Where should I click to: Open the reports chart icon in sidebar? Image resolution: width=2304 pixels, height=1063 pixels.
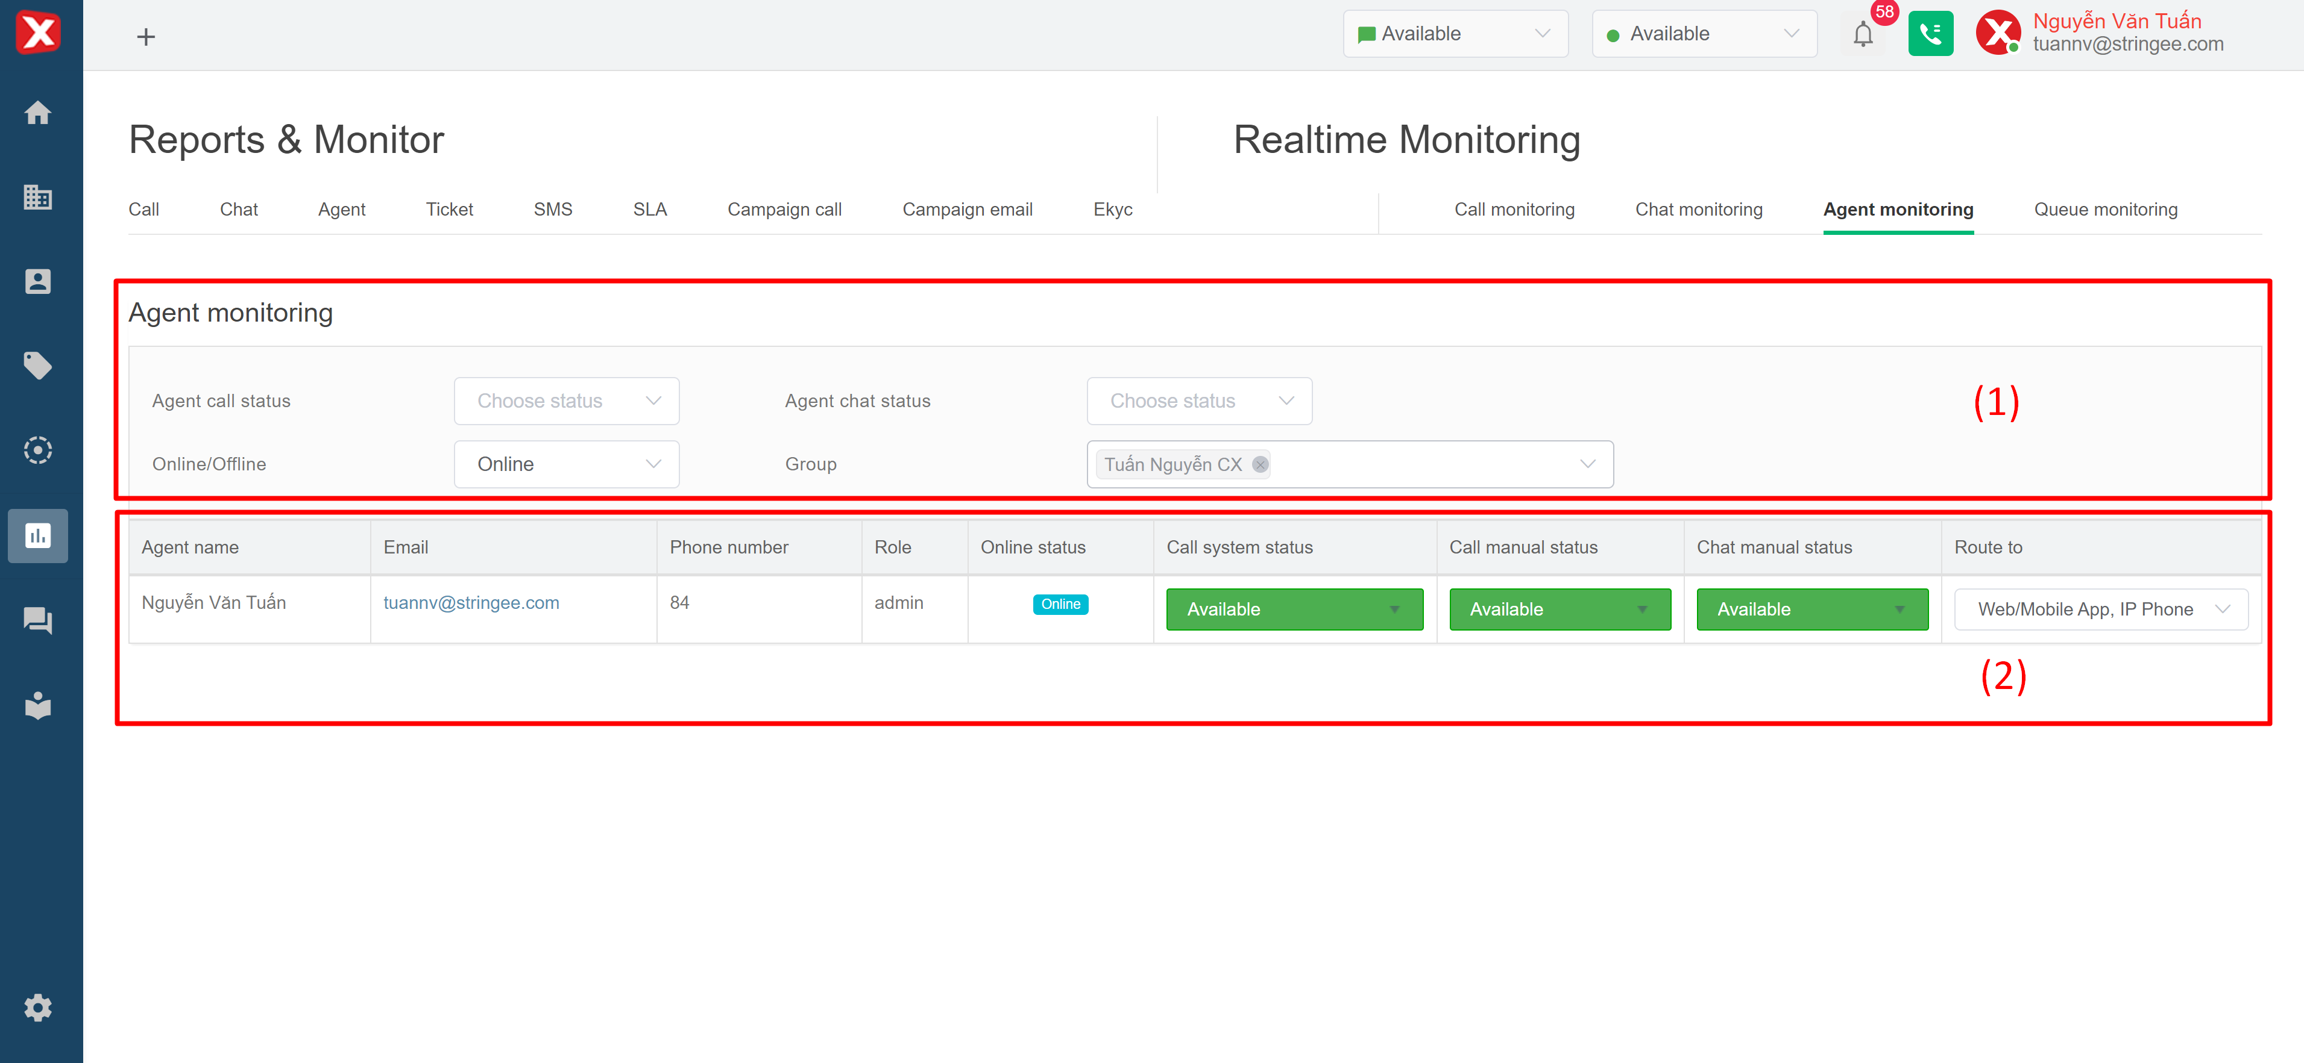[x=38, y=536]
